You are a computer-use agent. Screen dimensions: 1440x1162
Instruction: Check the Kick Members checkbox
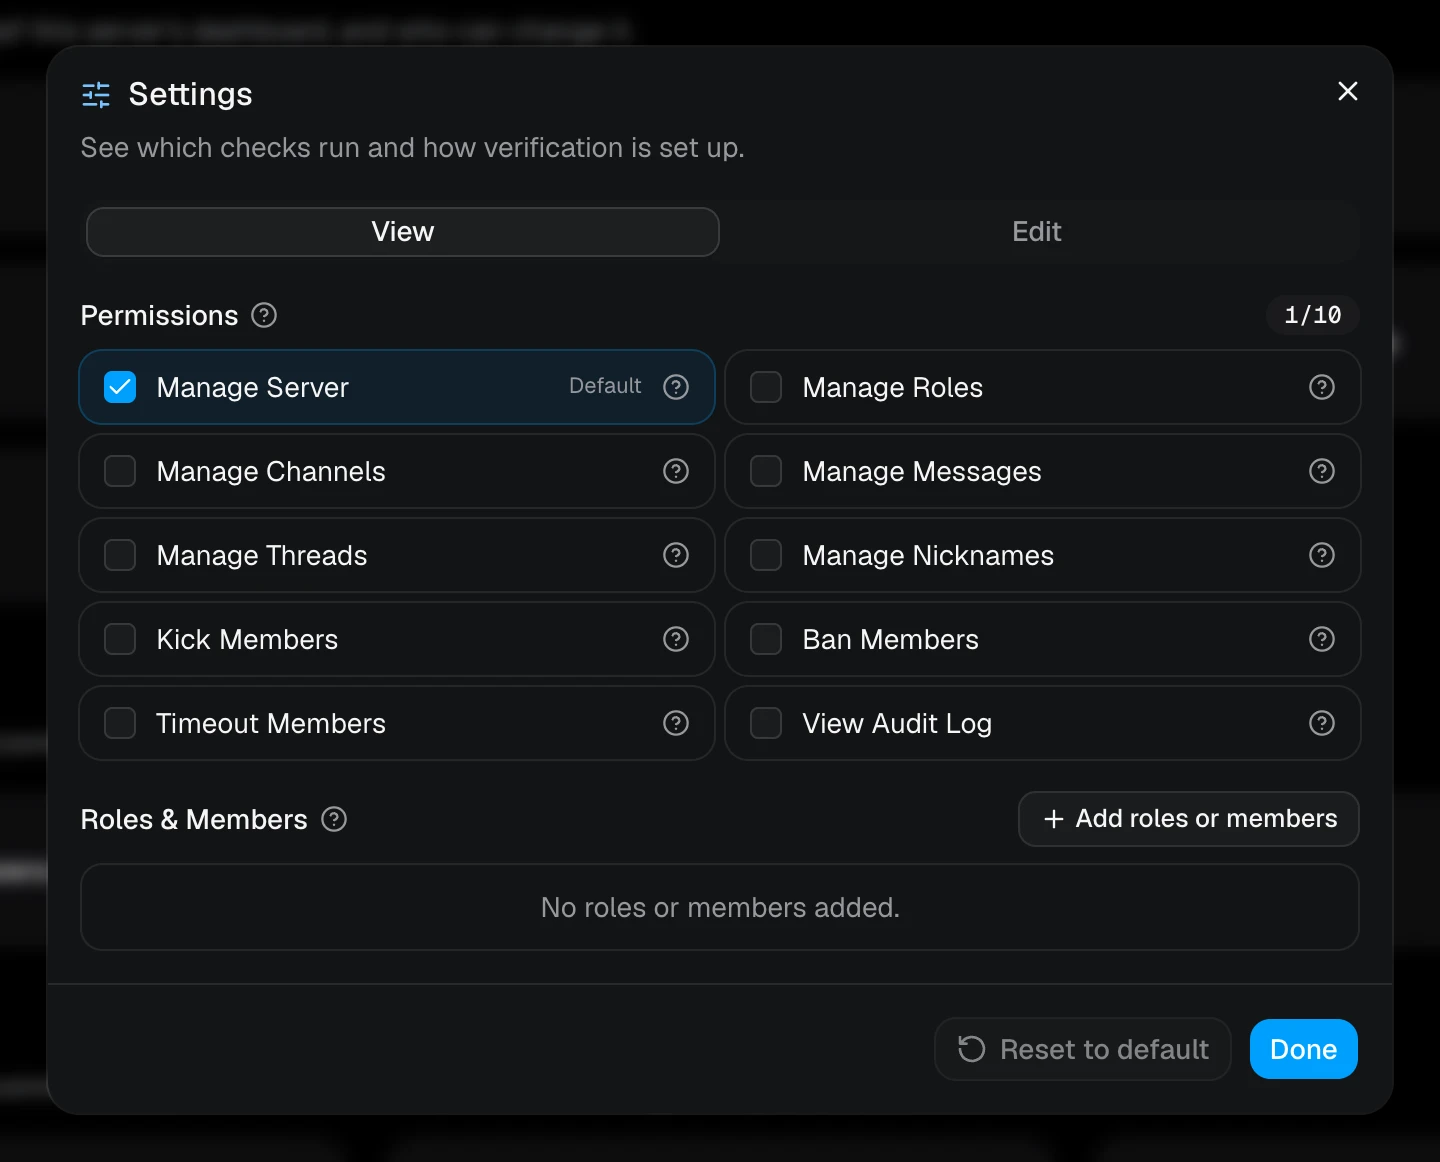click(120, 639)
